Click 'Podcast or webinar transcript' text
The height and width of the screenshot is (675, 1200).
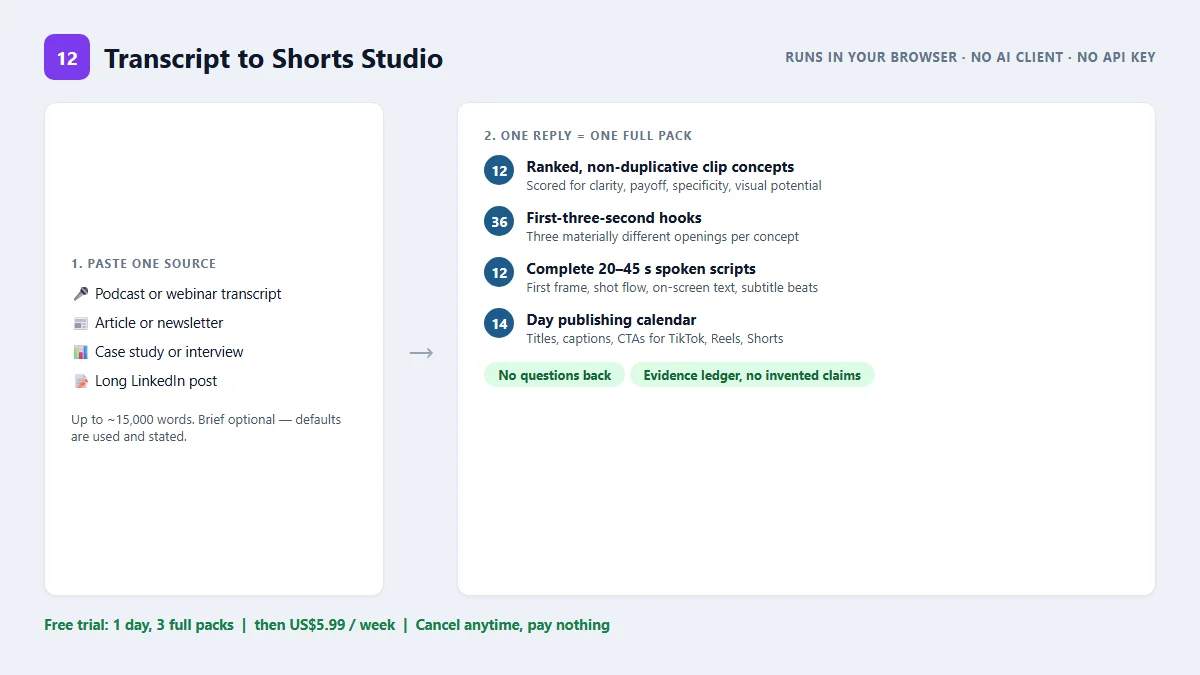188,294
